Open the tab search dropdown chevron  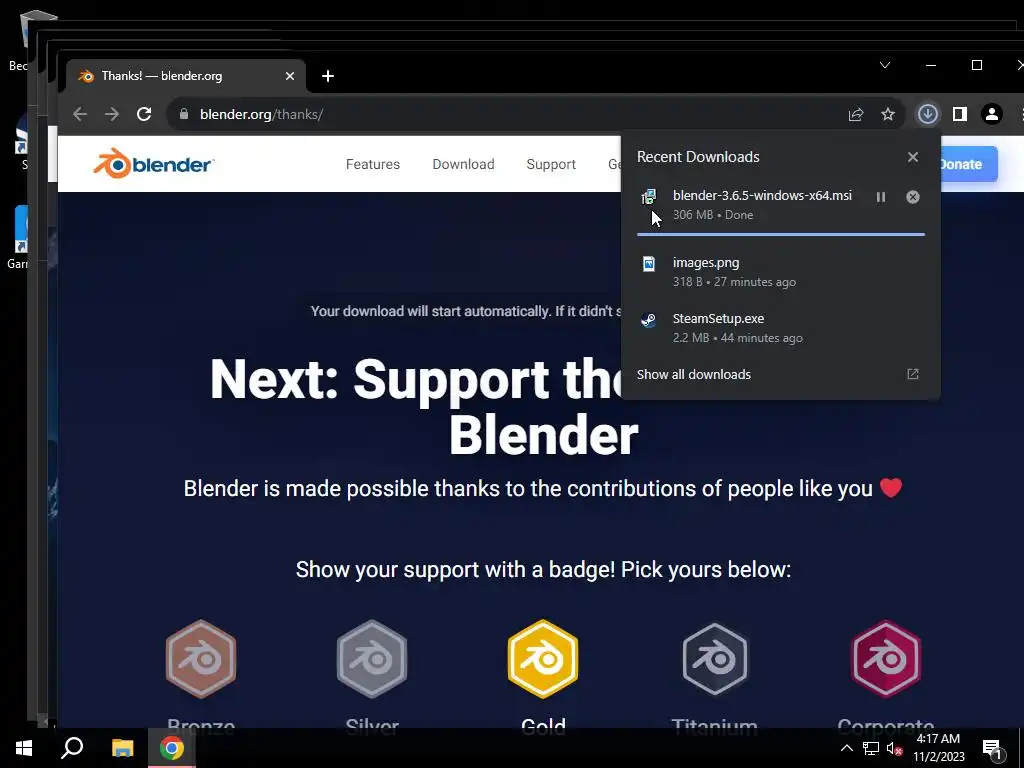click(885, 65)
